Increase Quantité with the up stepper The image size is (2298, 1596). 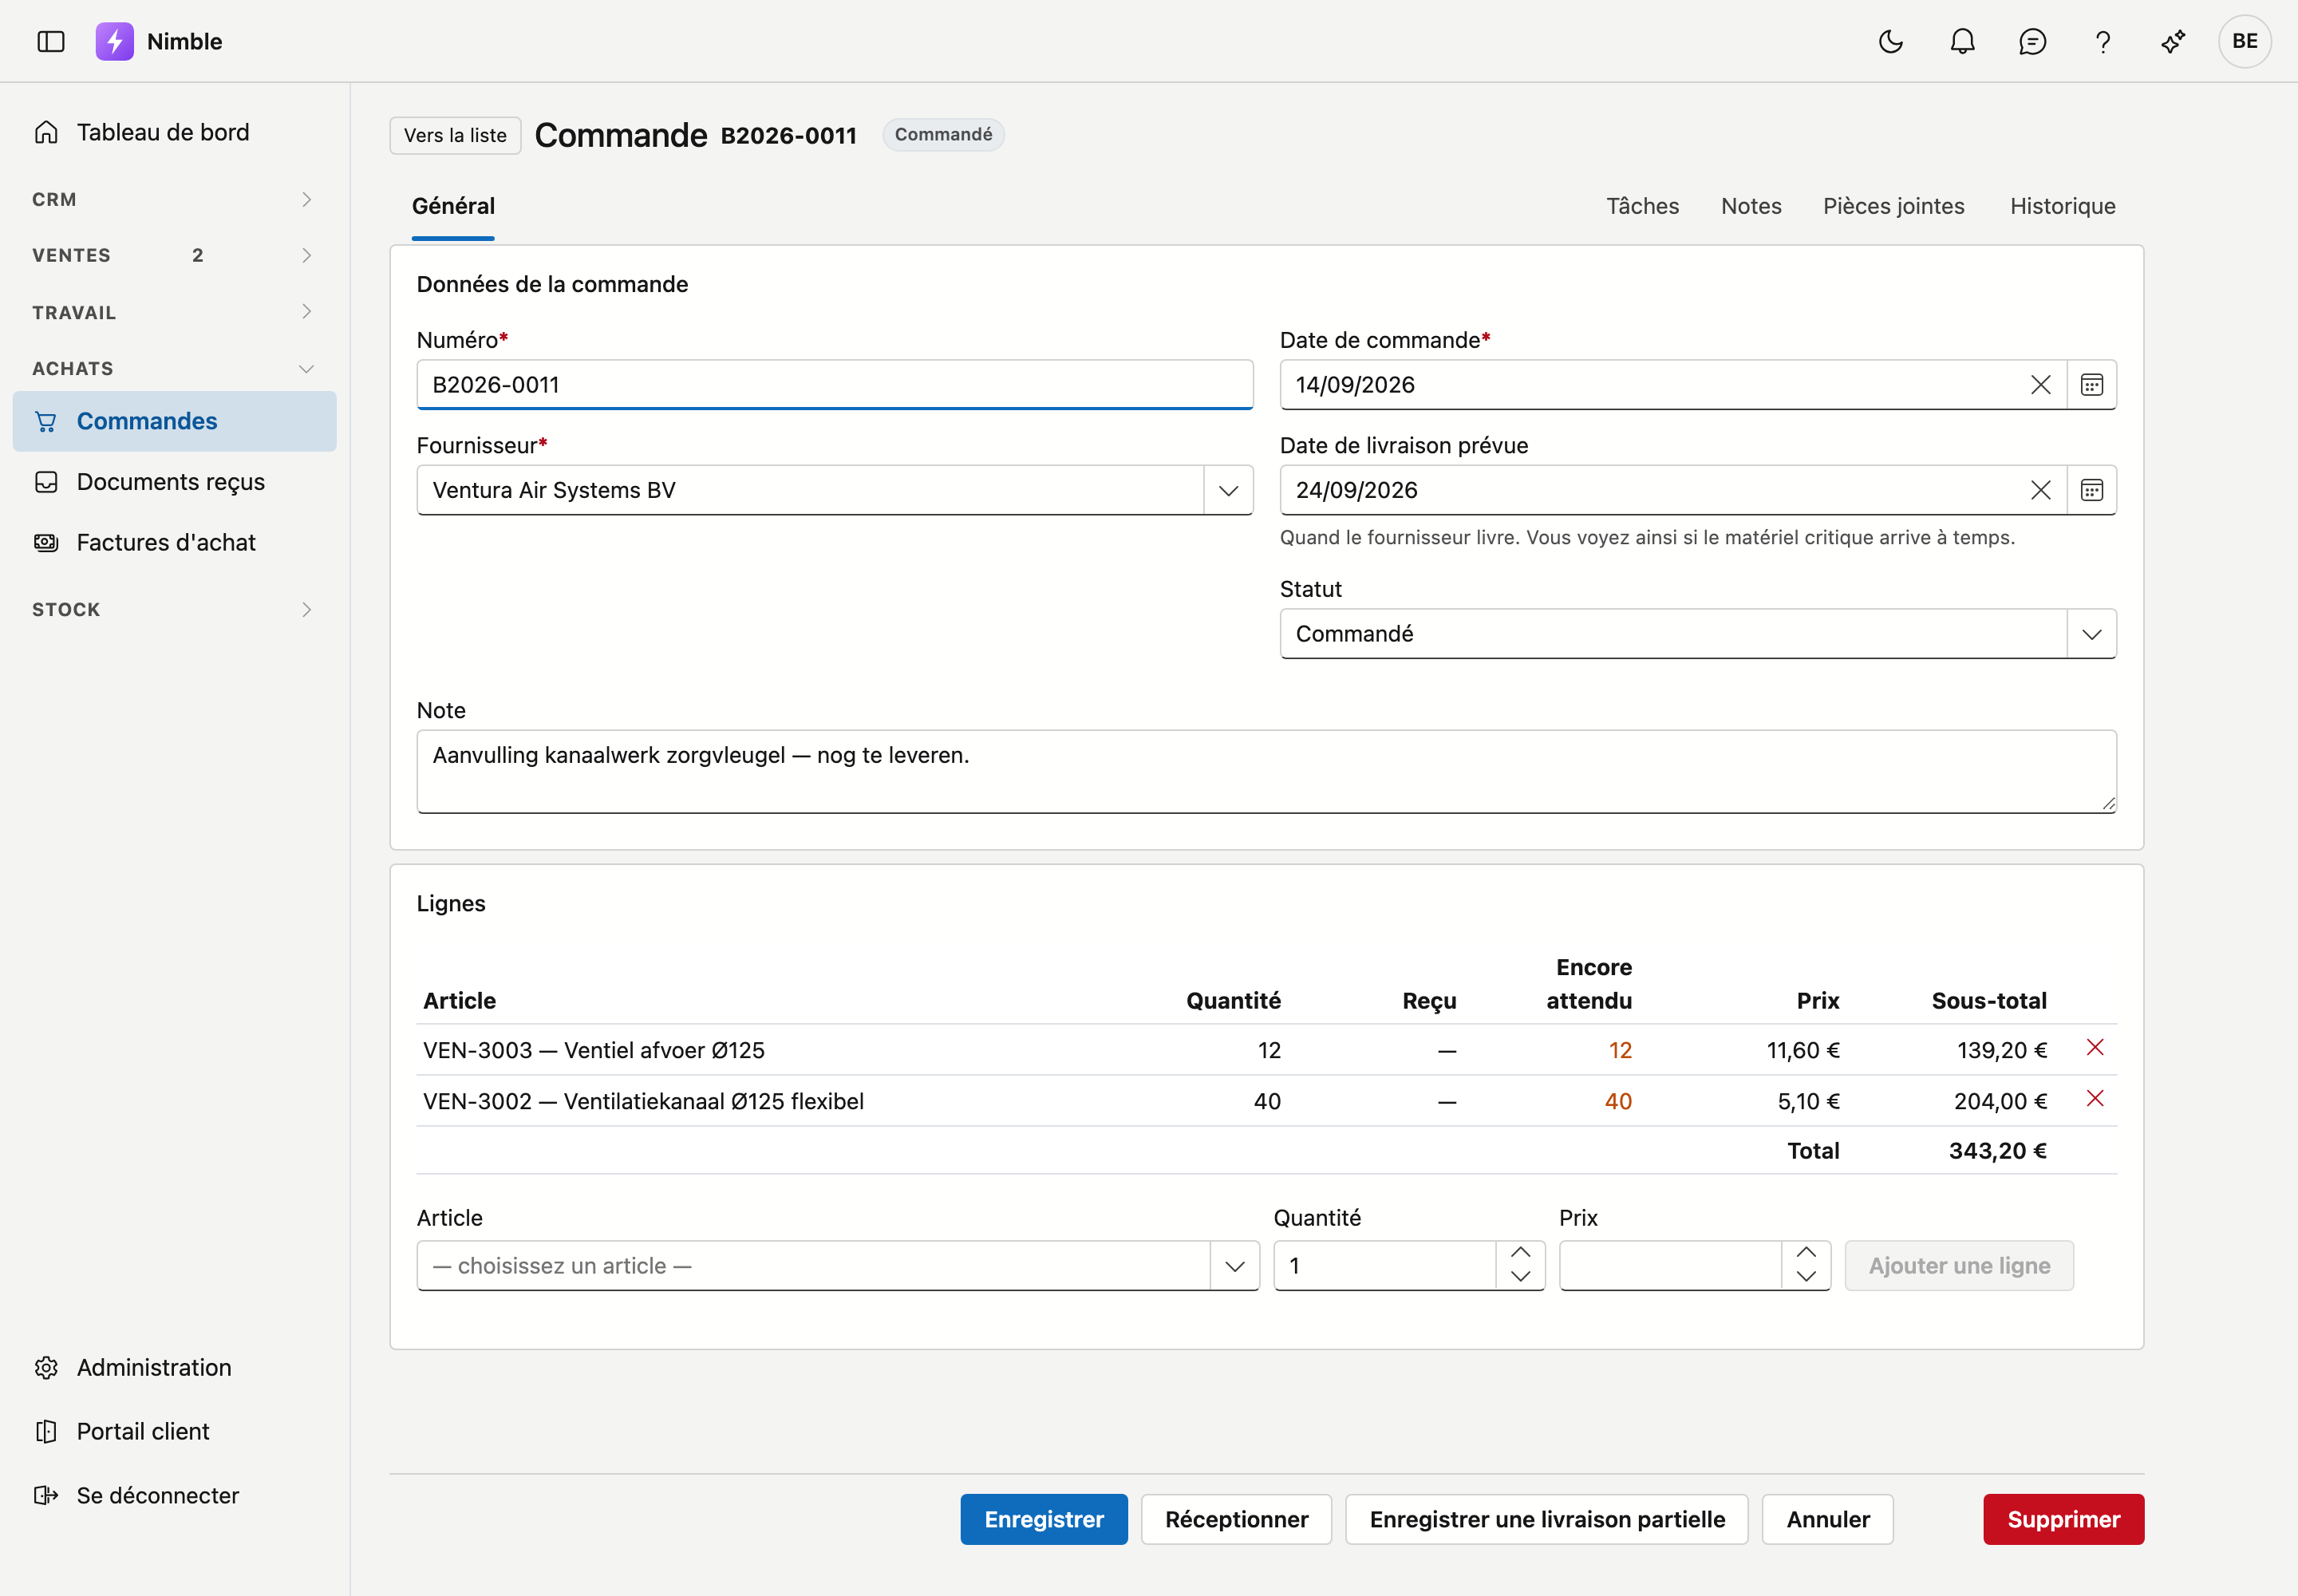(1520, 1253)
